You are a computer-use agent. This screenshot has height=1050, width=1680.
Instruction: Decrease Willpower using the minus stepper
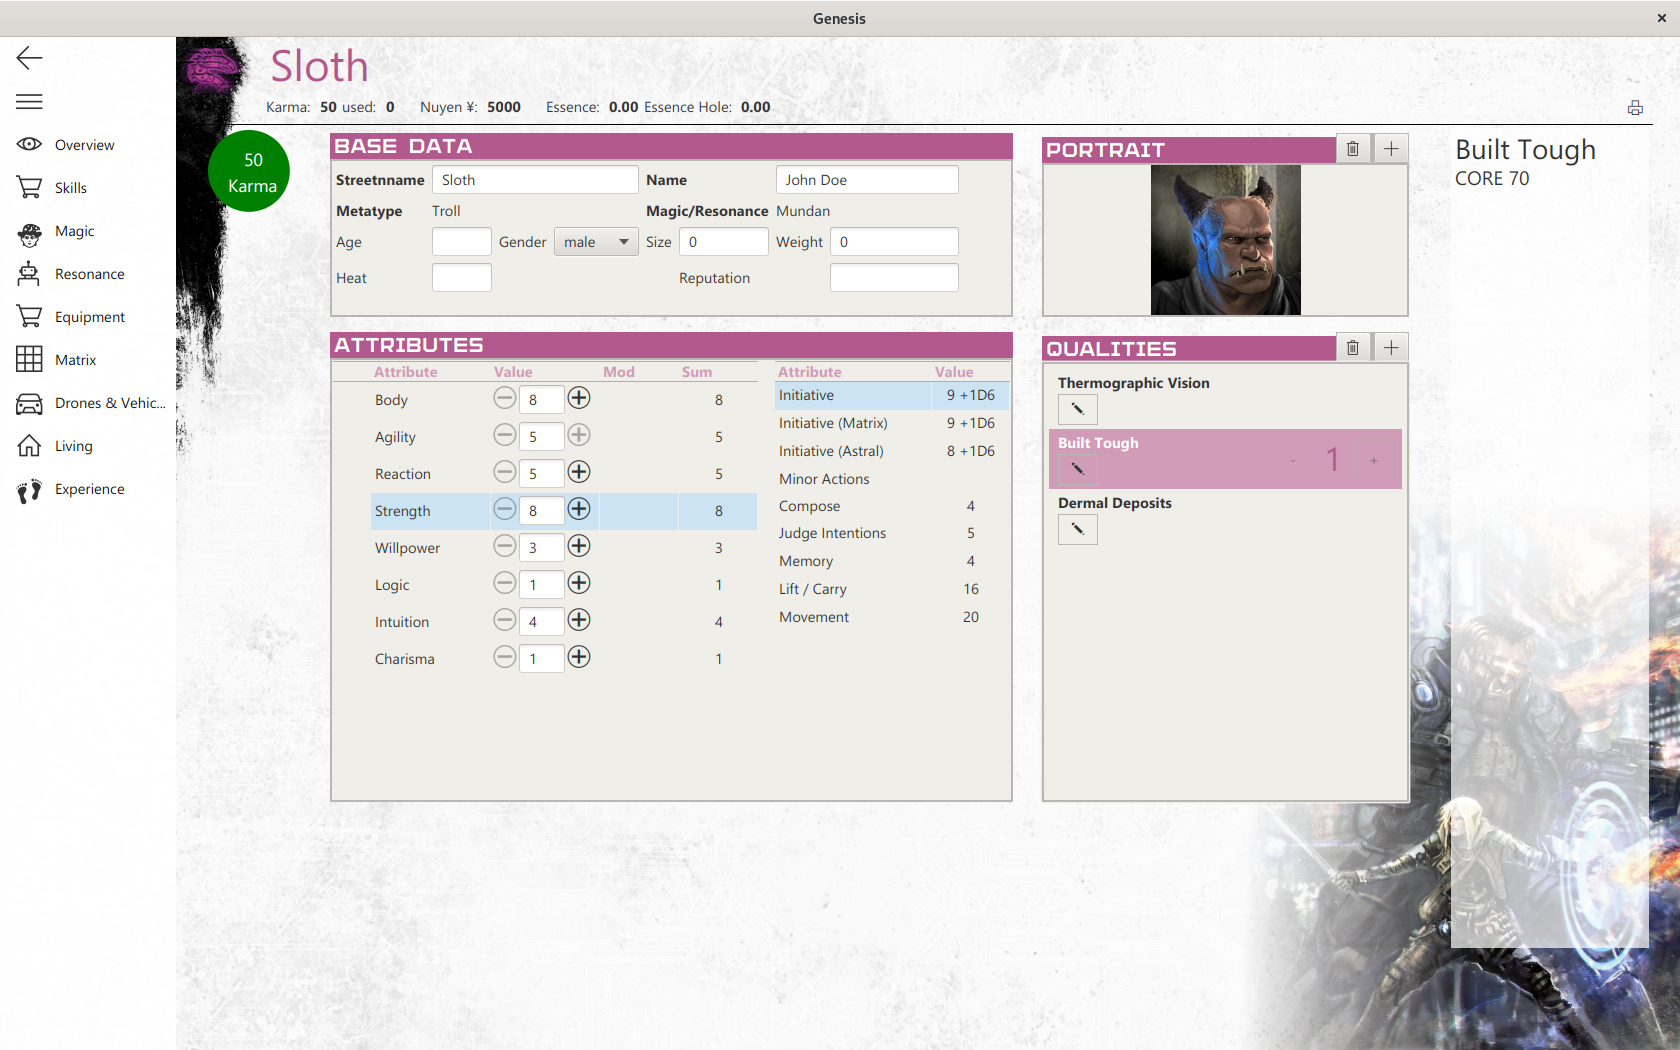pyautogui.click(x=504, y=546)
